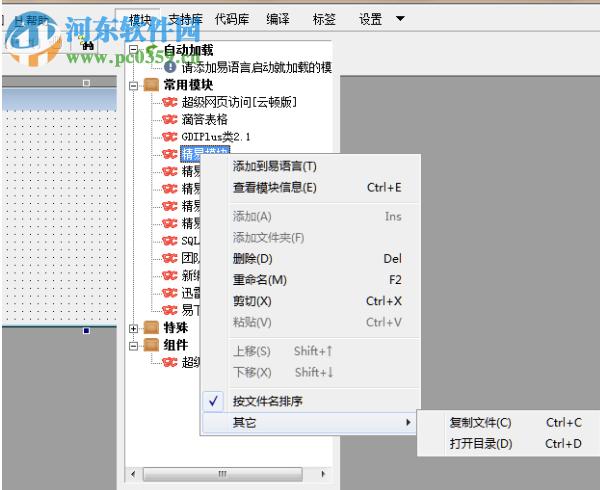Toggle 按文件名排序 checked option
This screenshot has width=600, height=490.
pyautogui.click(x=311, y=401)
